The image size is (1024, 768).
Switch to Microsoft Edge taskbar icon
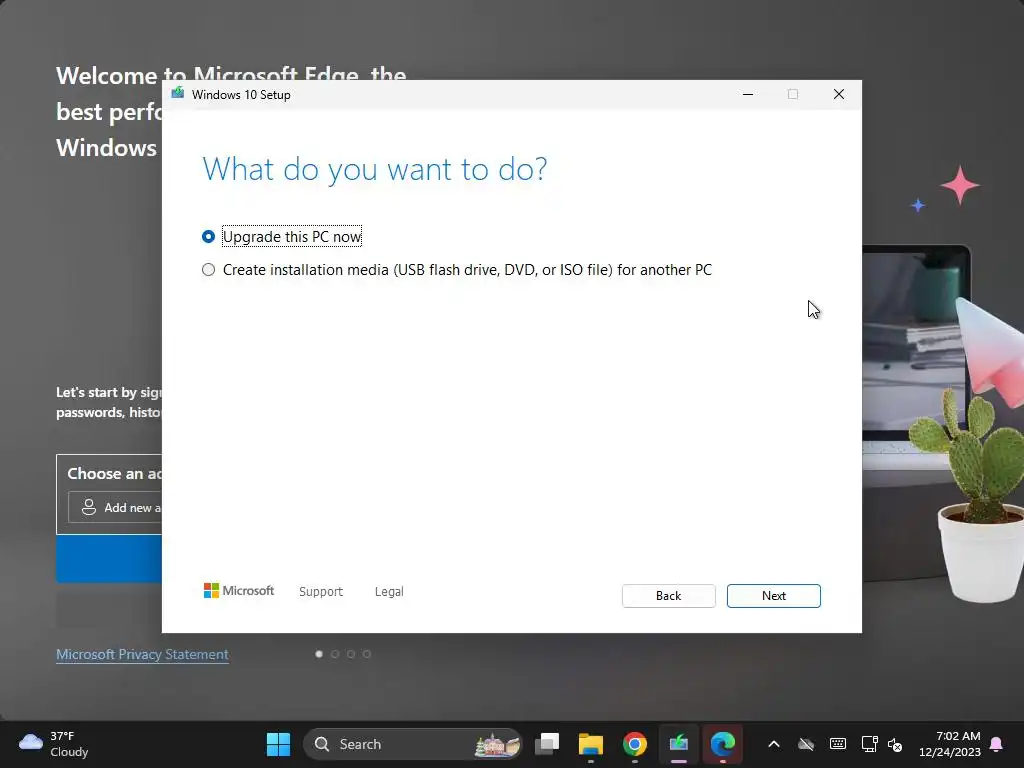pyautogui.click(x=722, y=744)
